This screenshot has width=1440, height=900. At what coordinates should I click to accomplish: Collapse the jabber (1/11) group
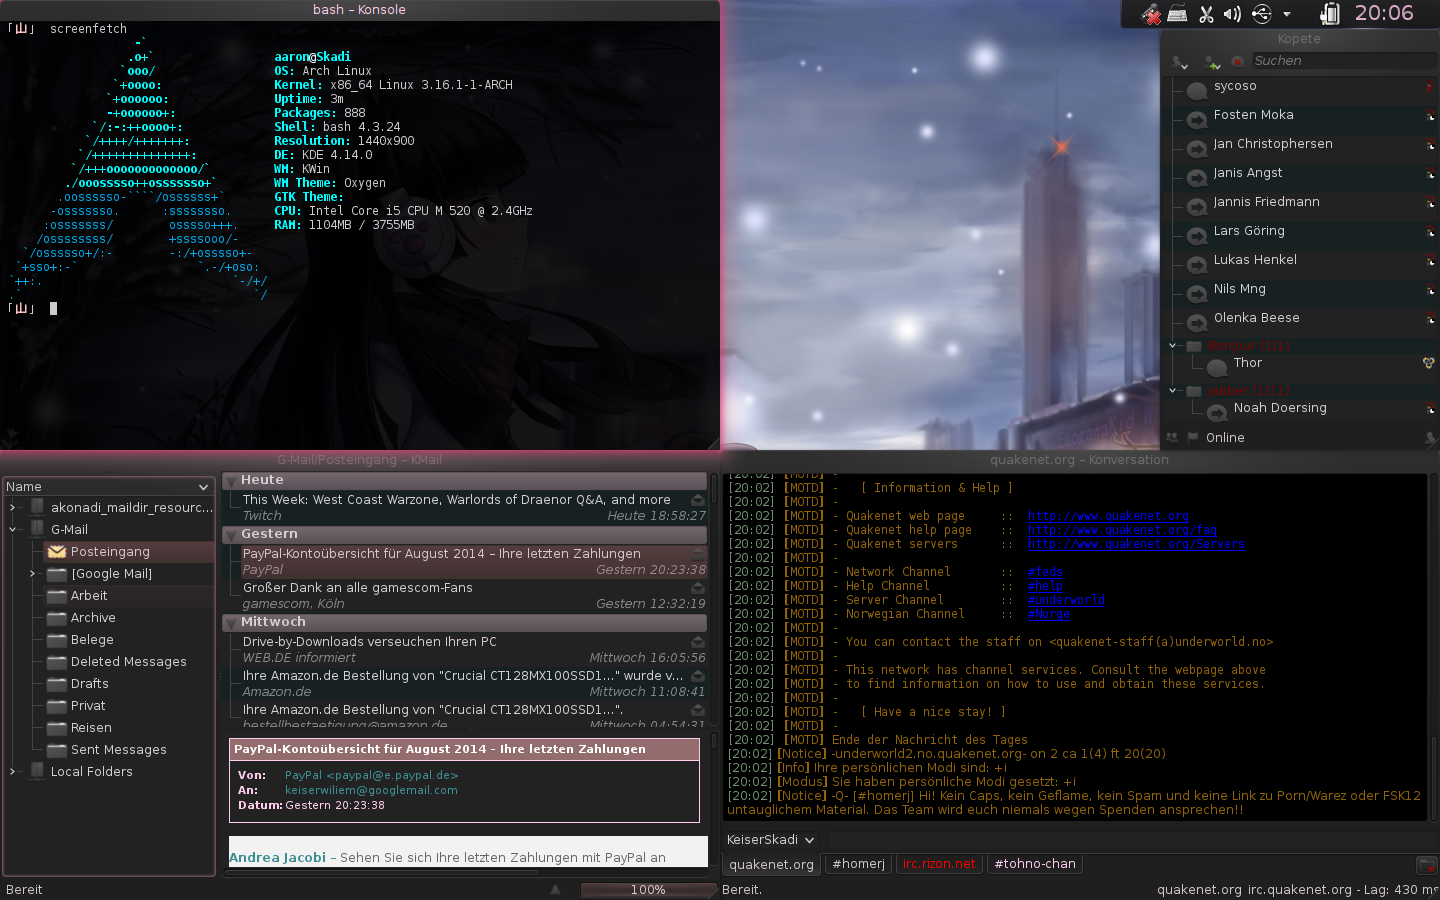point(1173,391)
